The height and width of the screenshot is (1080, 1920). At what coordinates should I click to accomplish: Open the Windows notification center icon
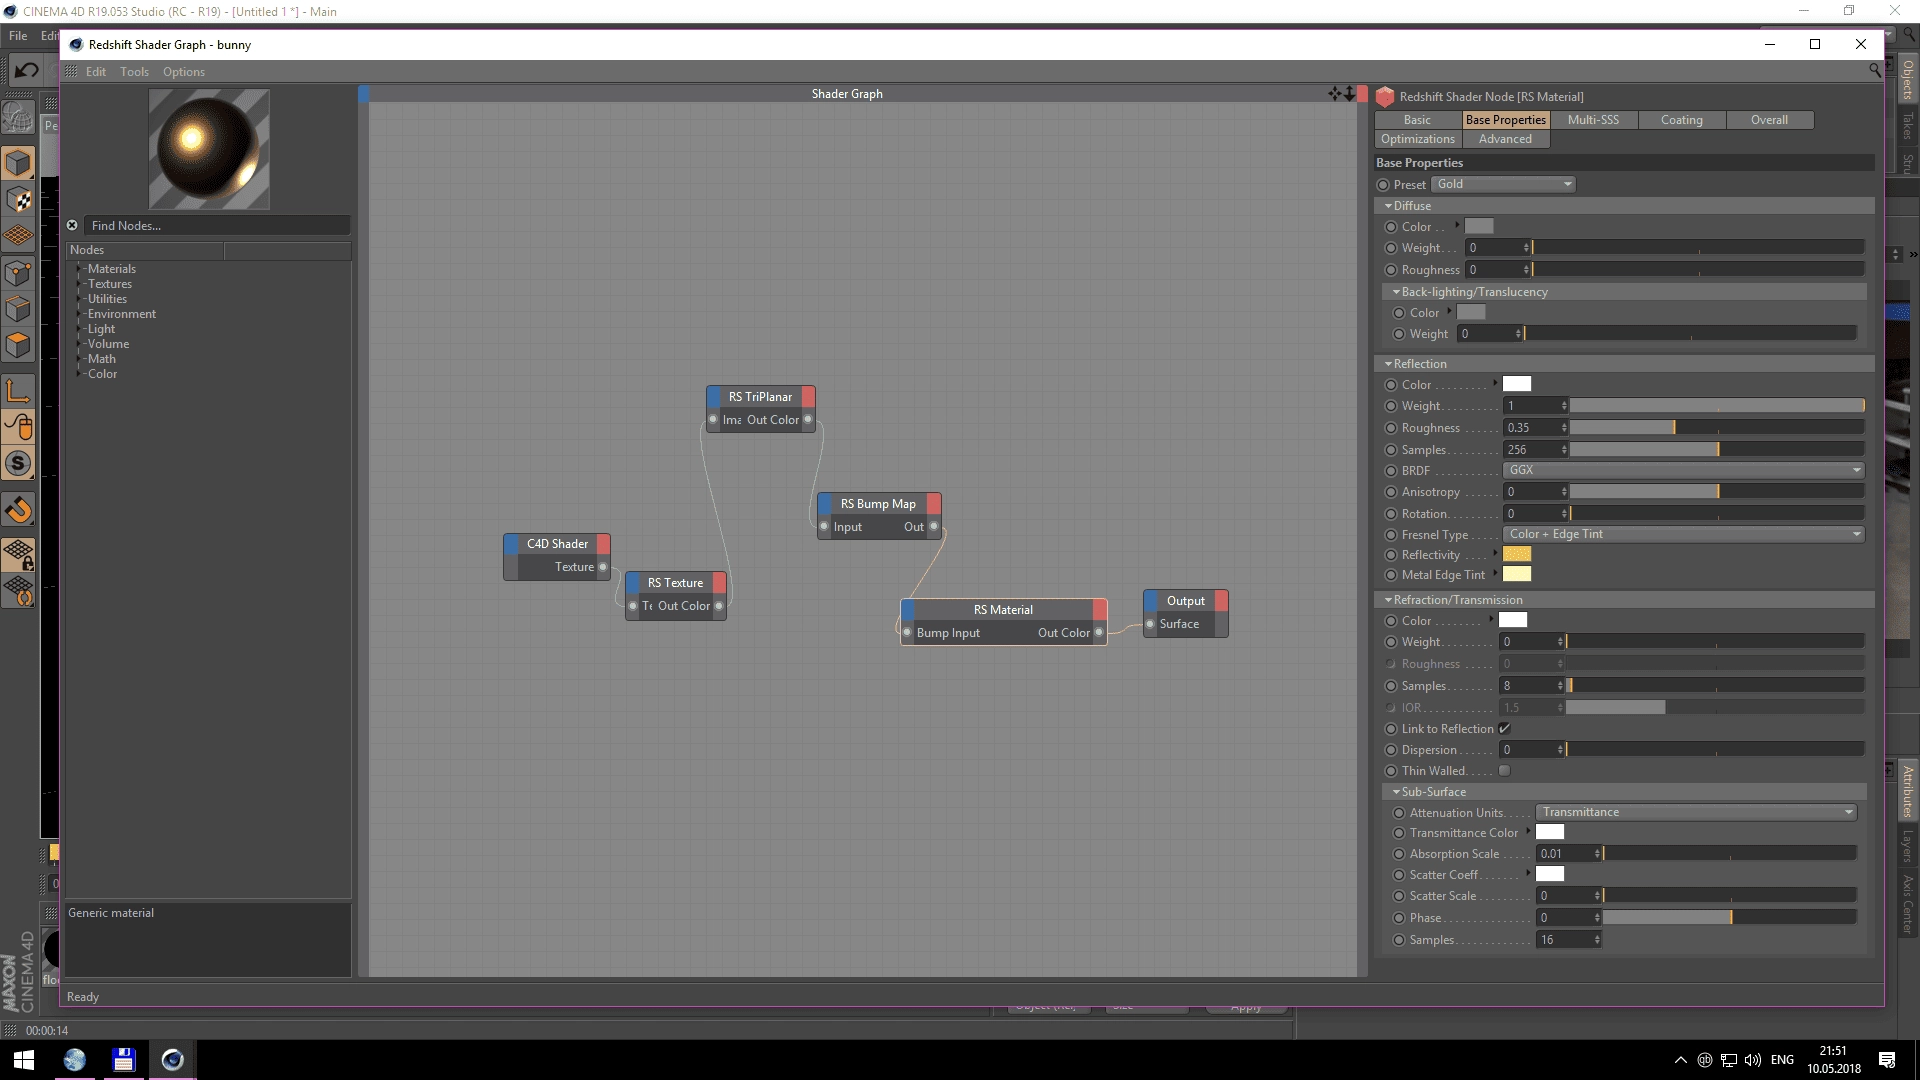click(x=1887, y=1060)
